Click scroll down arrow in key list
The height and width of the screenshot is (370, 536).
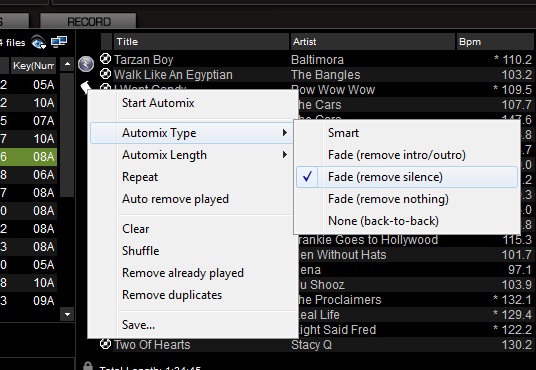[67, 314]
